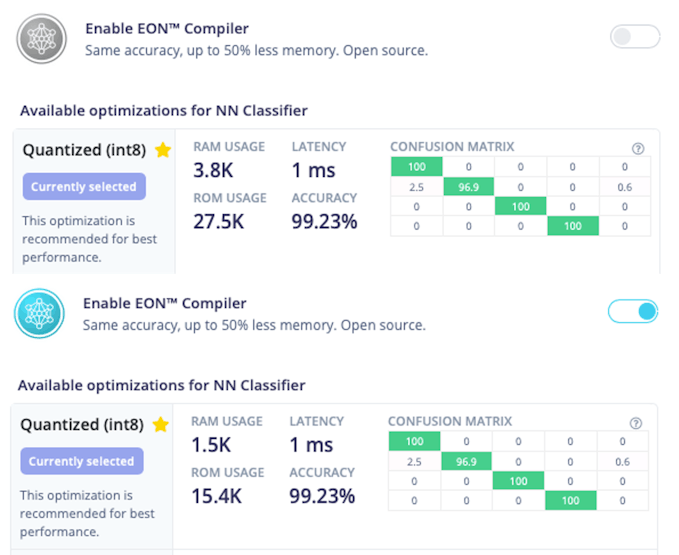Click the 27.5K ROM usage value
679x555 pixels.
click(218, 221)
